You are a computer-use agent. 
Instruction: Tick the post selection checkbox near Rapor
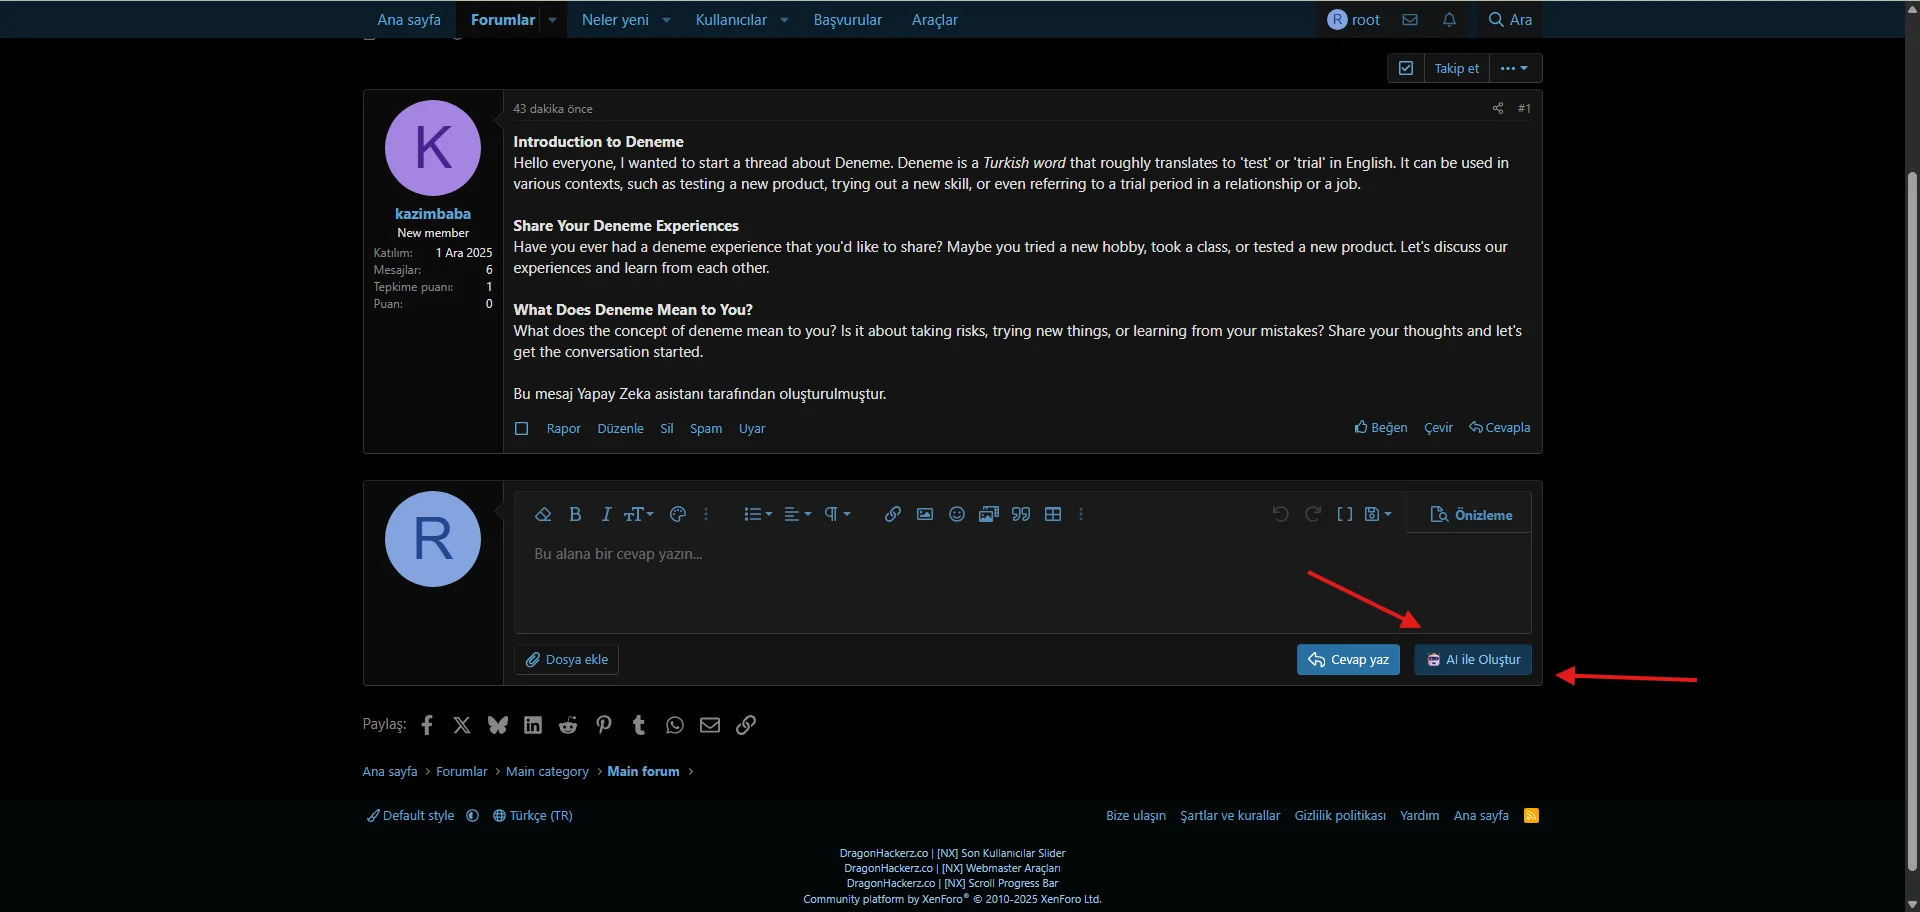click(521, 429)
